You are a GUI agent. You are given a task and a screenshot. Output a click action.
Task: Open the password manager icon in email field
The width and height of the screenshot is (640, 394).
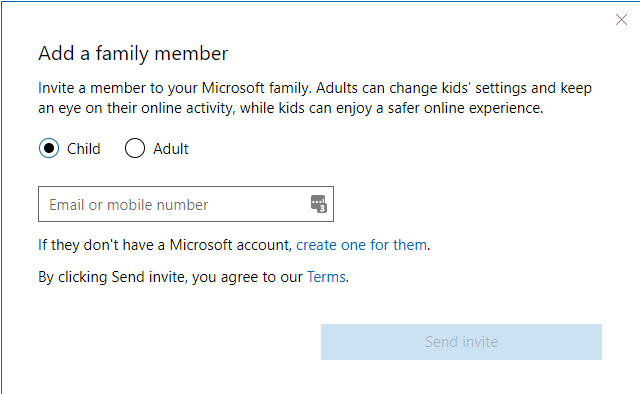point(318,204)
